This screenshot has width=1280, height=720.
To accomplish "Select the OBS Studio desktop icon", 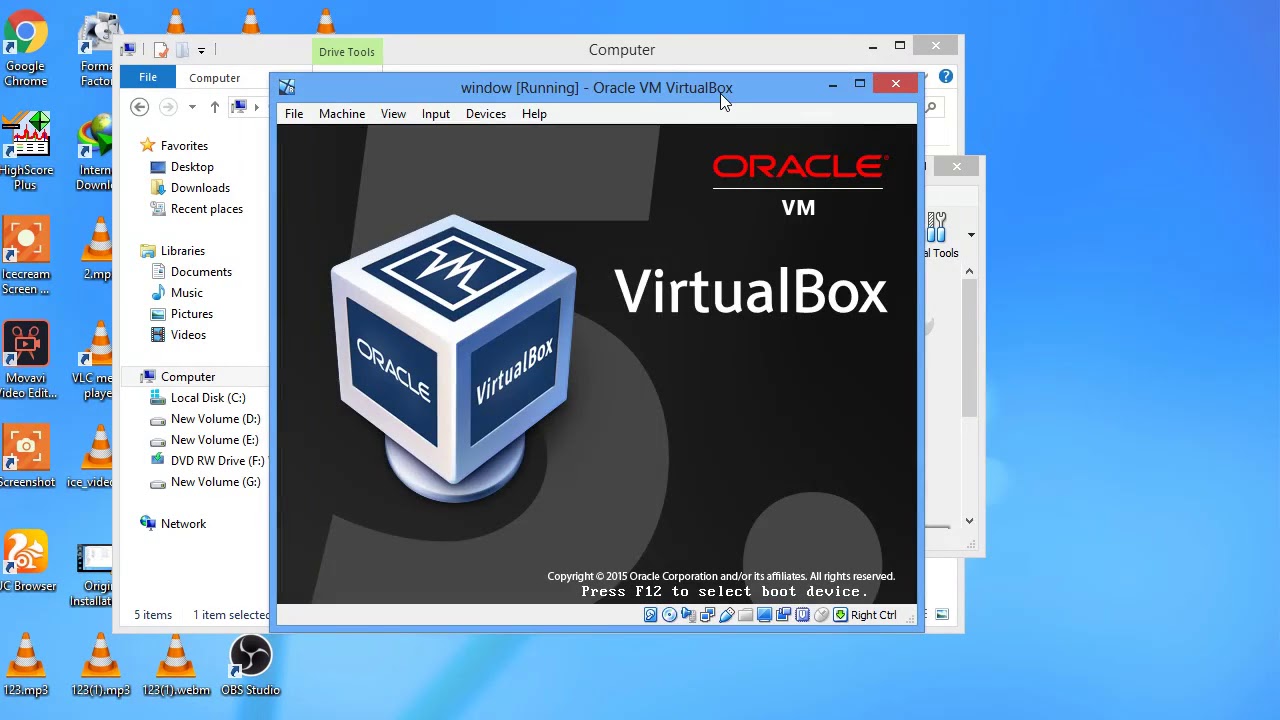I will 250,667.
